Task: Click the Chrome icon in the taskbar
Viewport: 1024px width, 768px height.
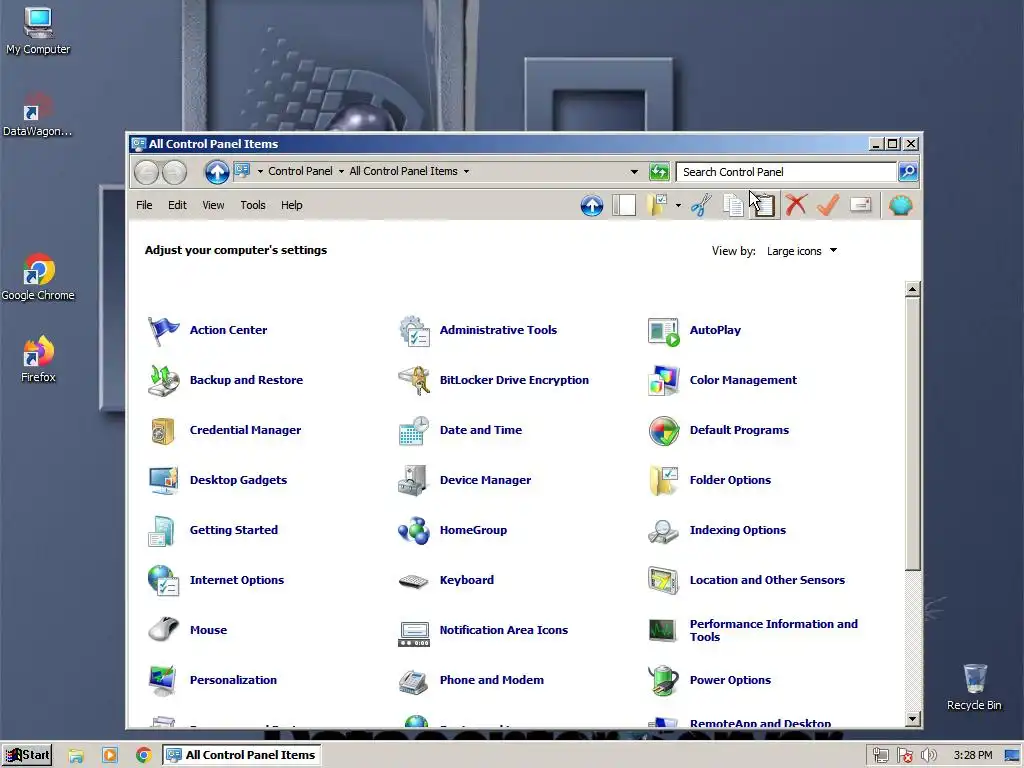Action: 143,756
